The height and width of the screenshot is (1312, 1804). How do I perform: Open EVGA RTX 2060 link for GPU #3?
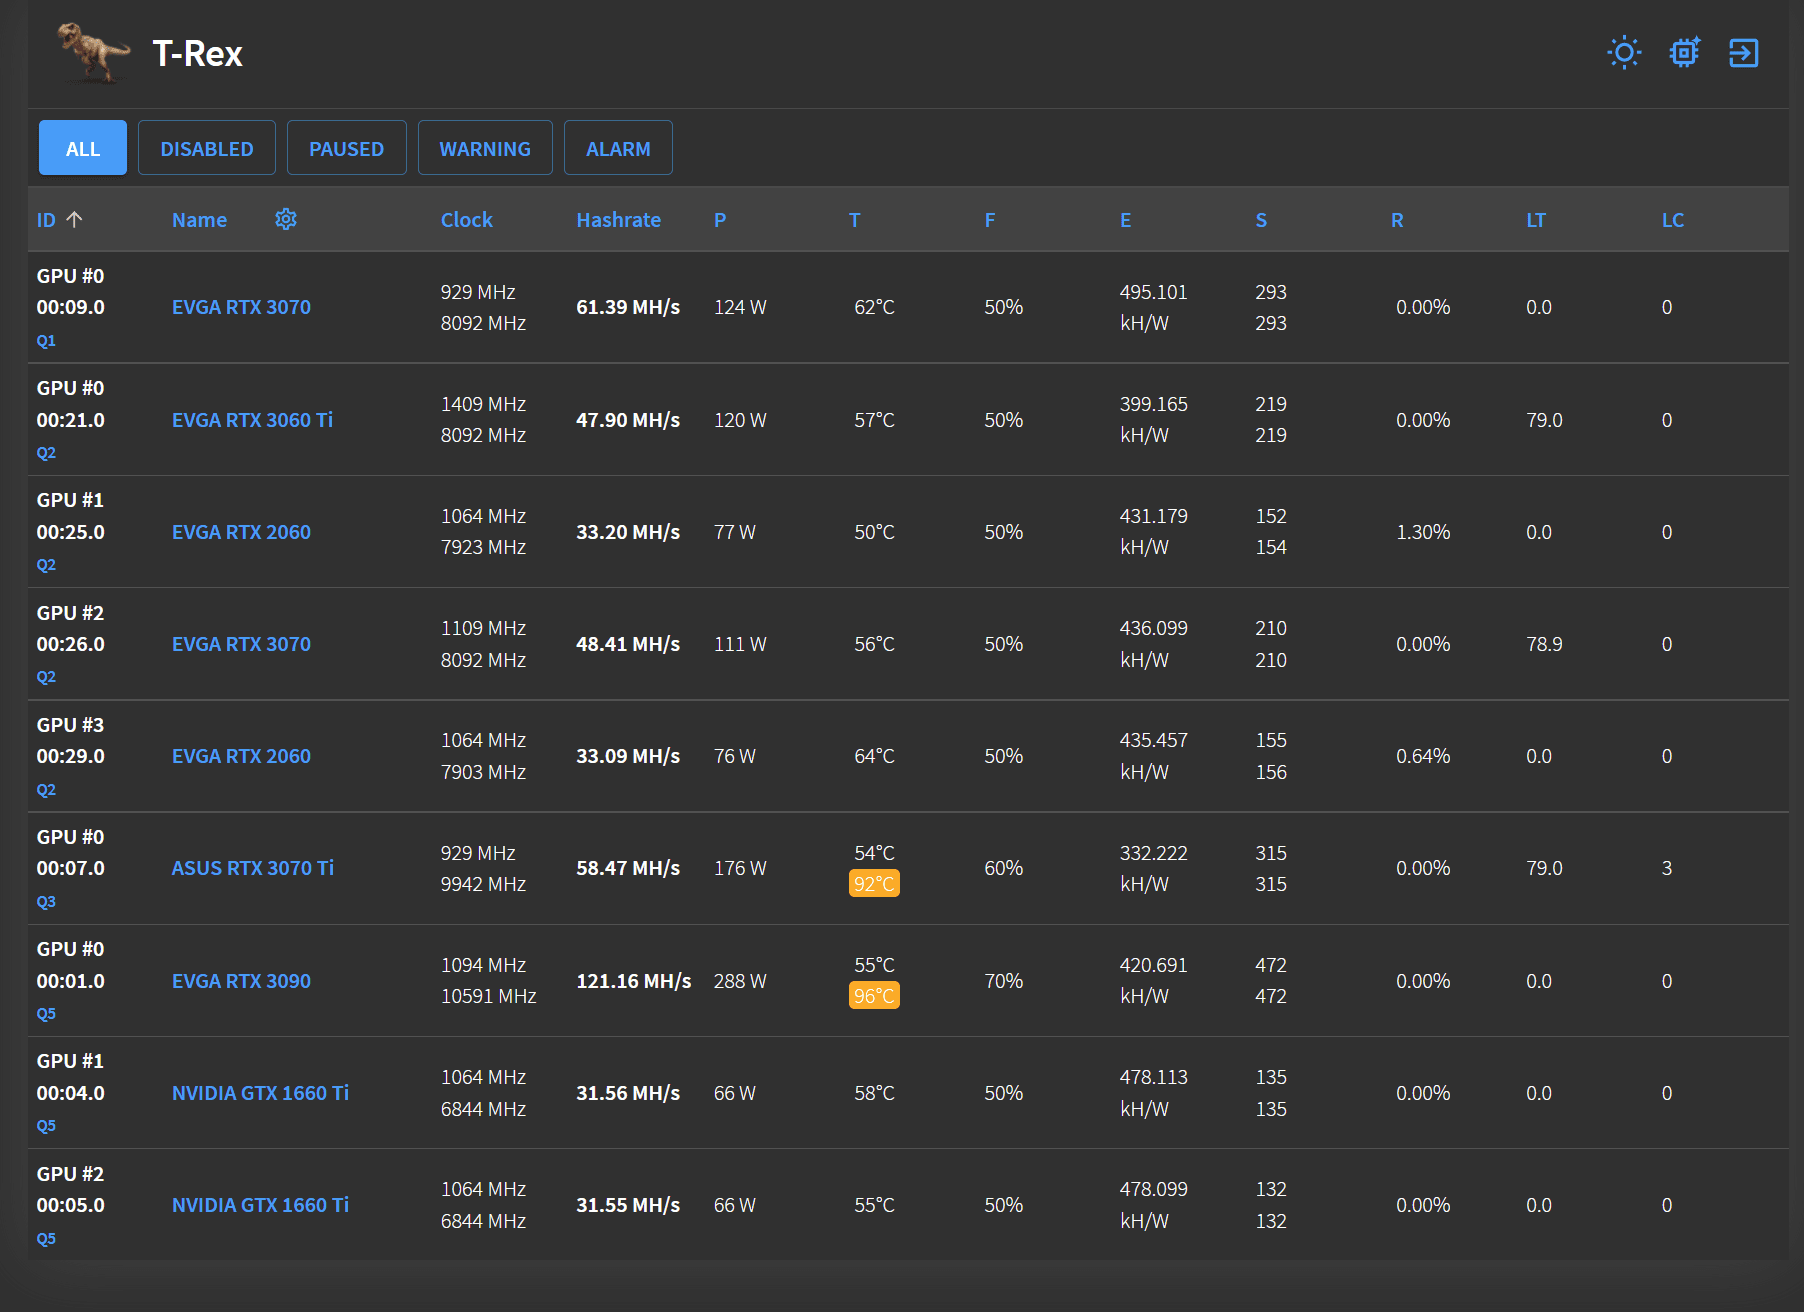pyautogui.click(x=241, y=756)
